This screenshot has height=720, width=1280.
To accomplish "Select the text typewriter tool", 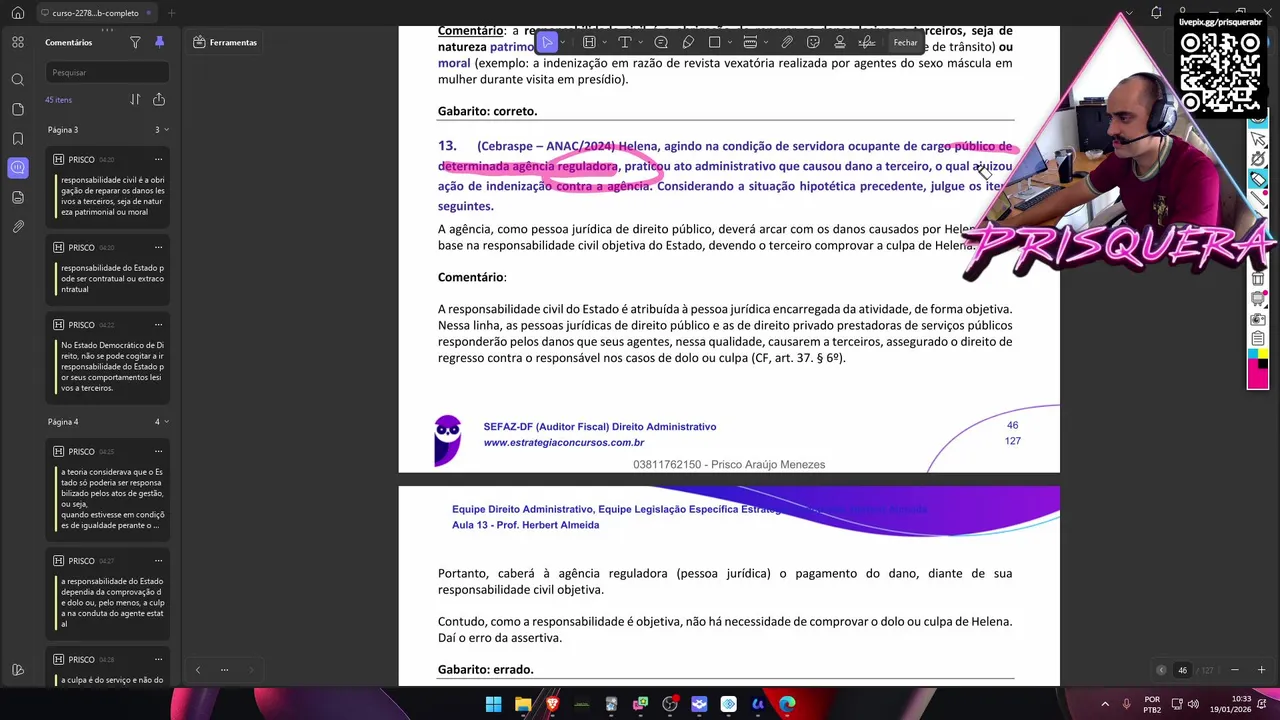I will point(624,42).
